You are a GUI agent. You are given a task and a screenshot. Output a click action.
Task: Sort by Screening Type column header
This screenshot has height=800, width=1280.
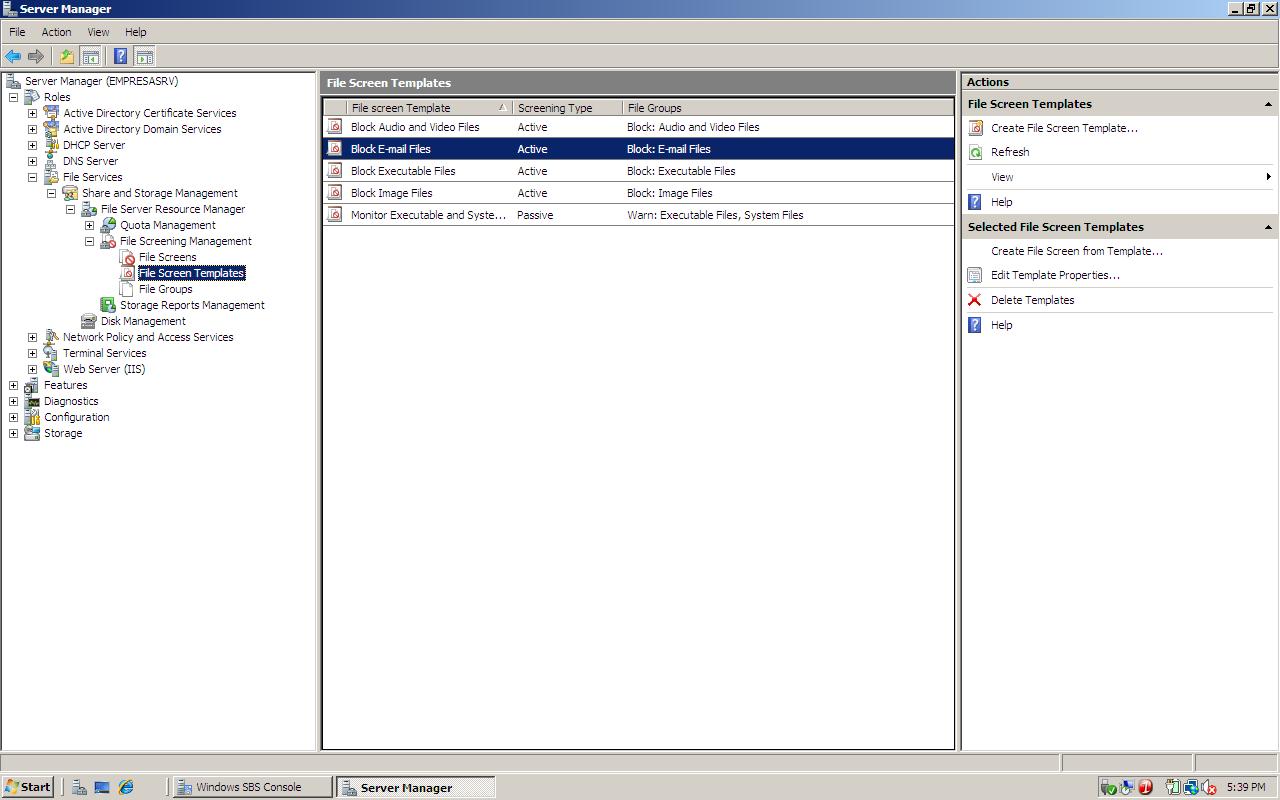coord(567,108)
